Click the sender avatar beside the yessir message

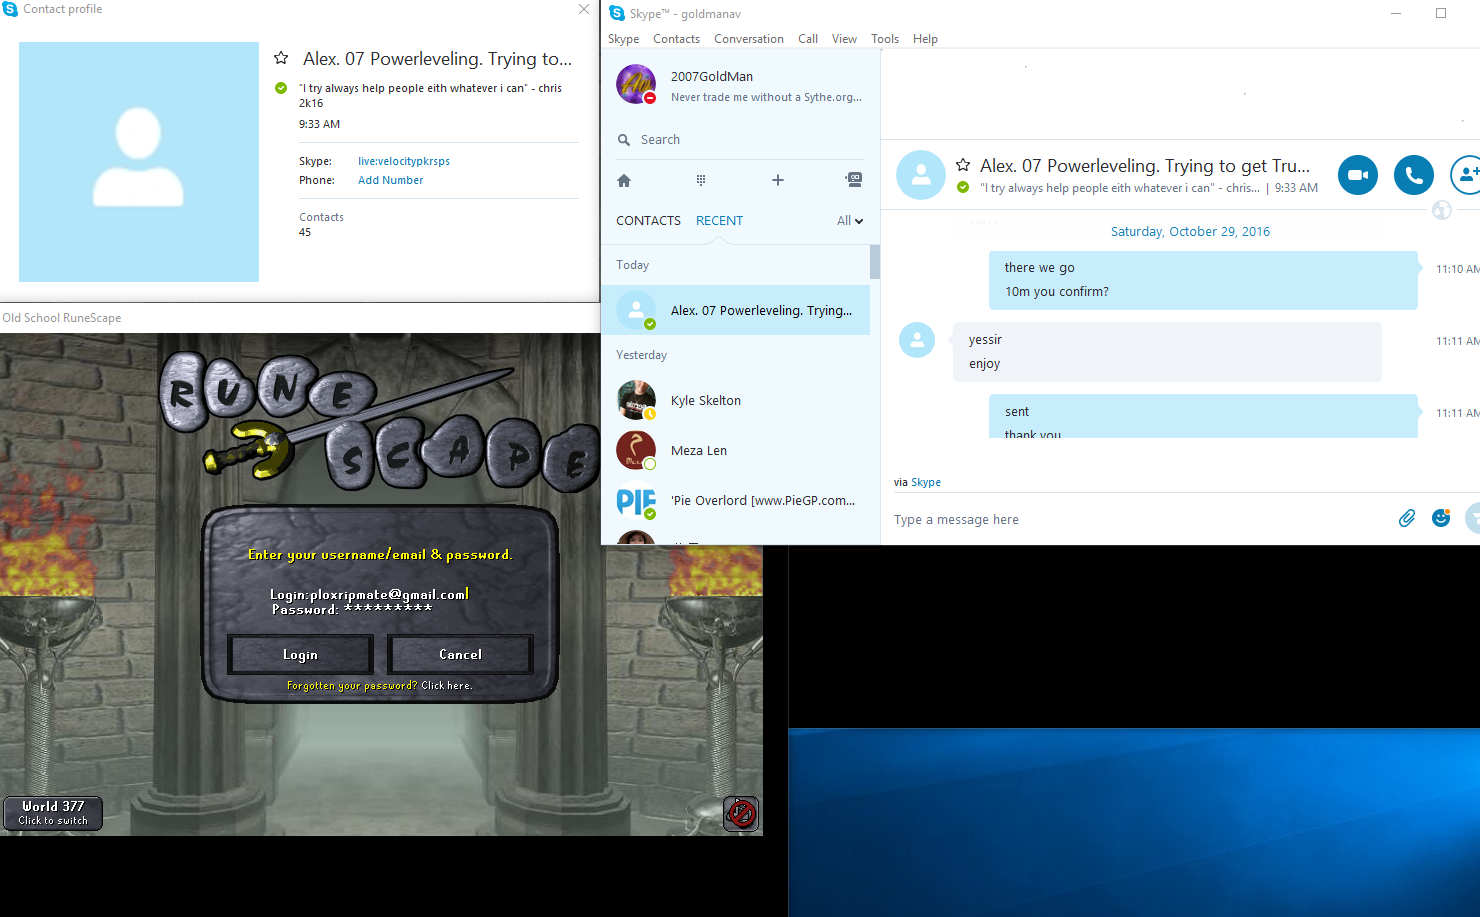point(917,340)
